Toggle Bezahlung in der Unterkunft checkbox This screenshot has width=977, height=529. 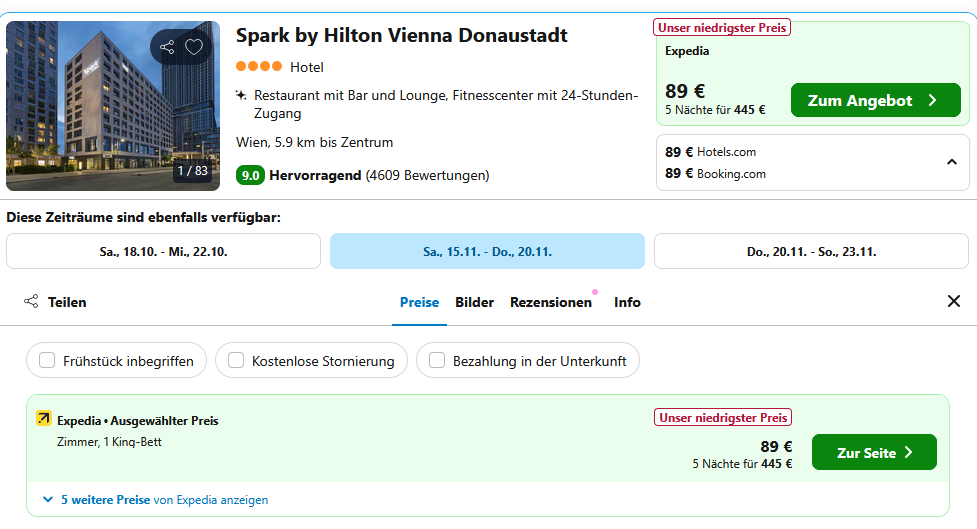(437, 361)
